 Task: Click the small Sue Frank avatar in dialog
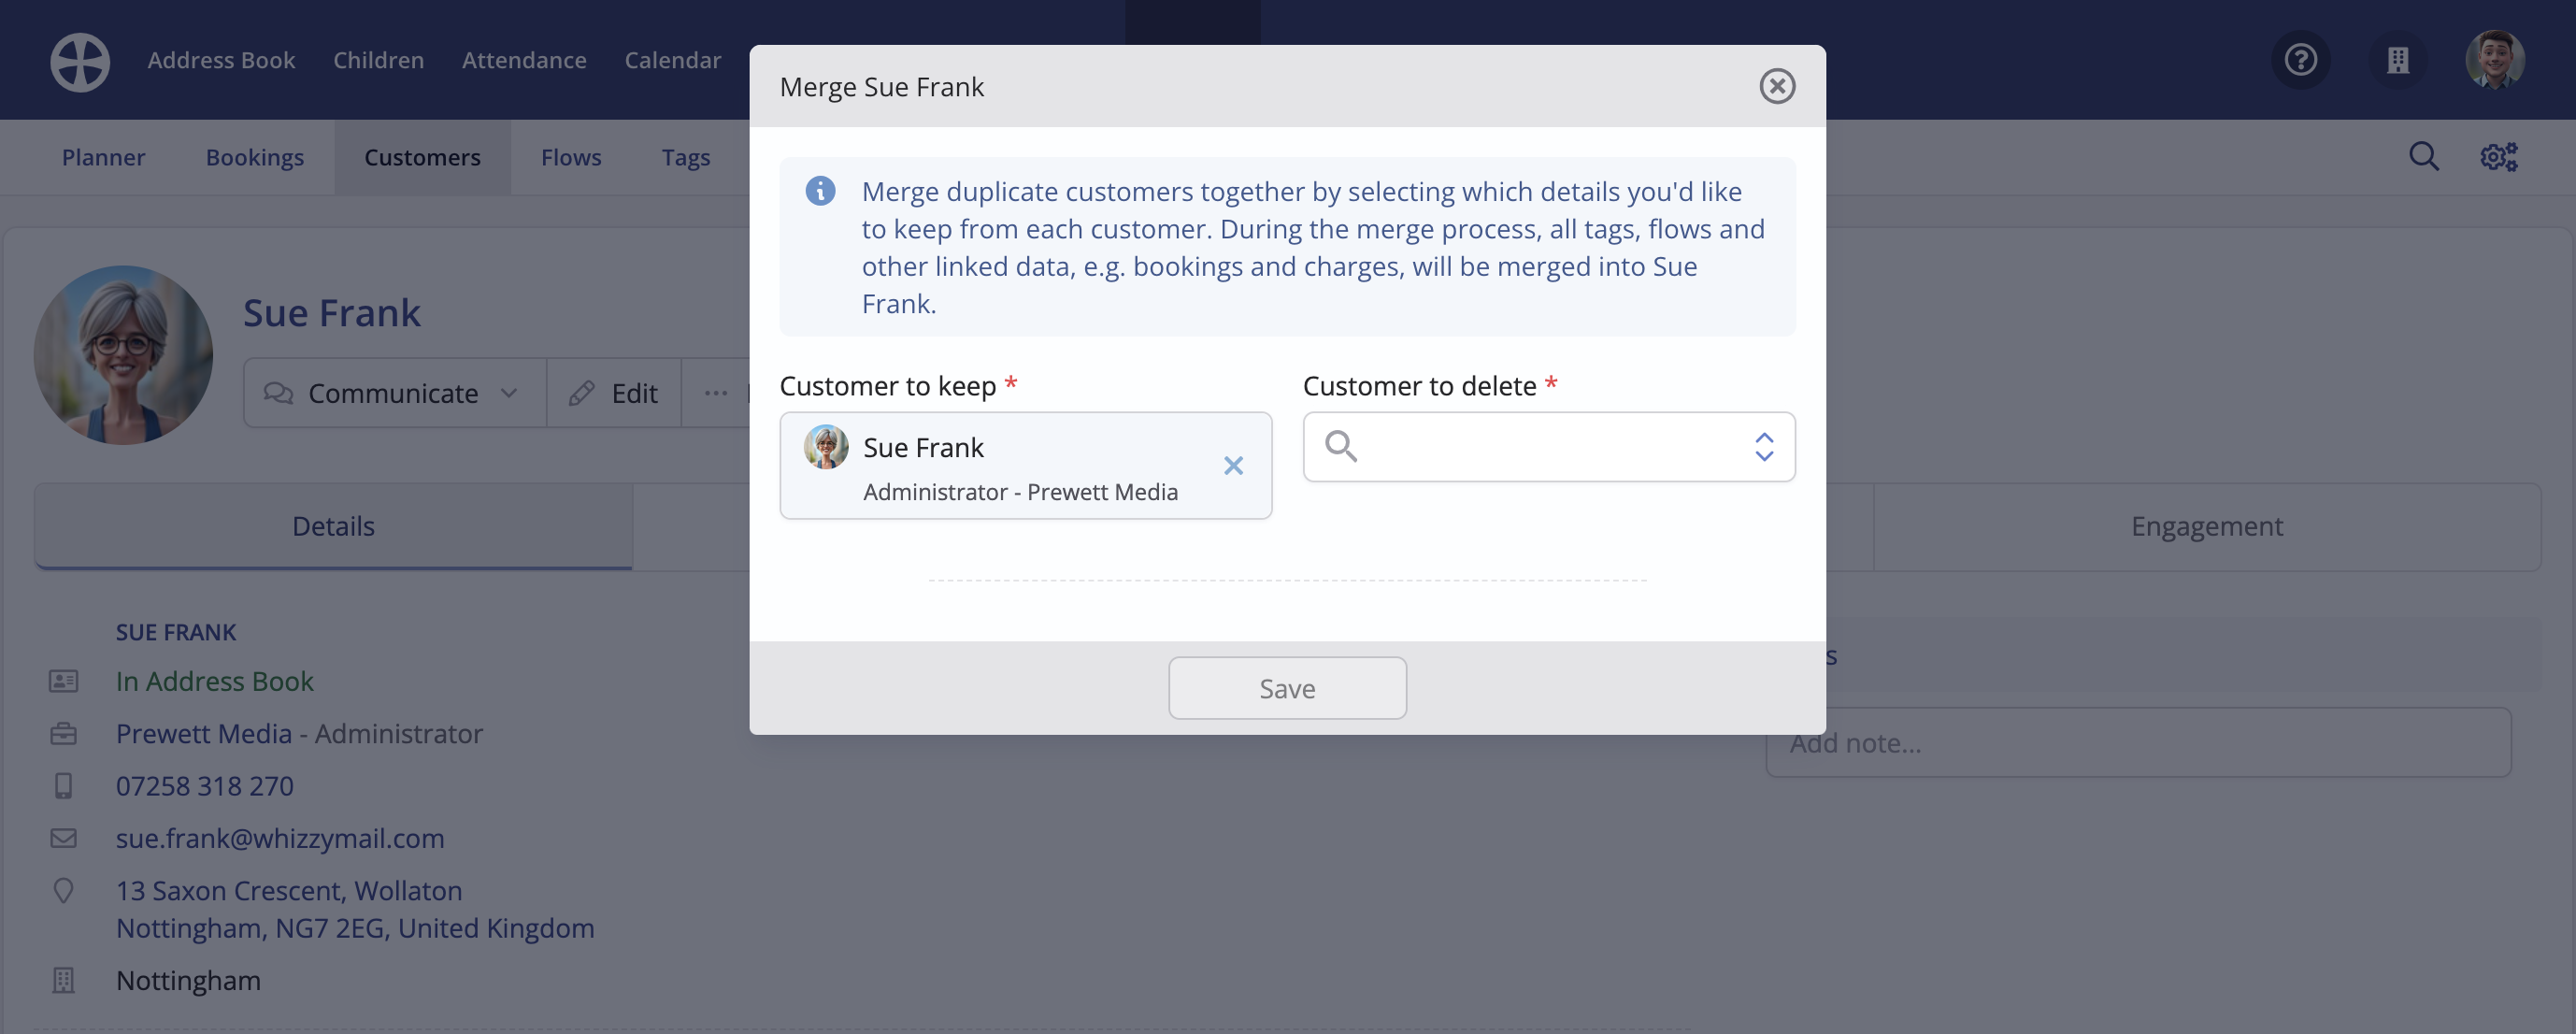(826, 447)
